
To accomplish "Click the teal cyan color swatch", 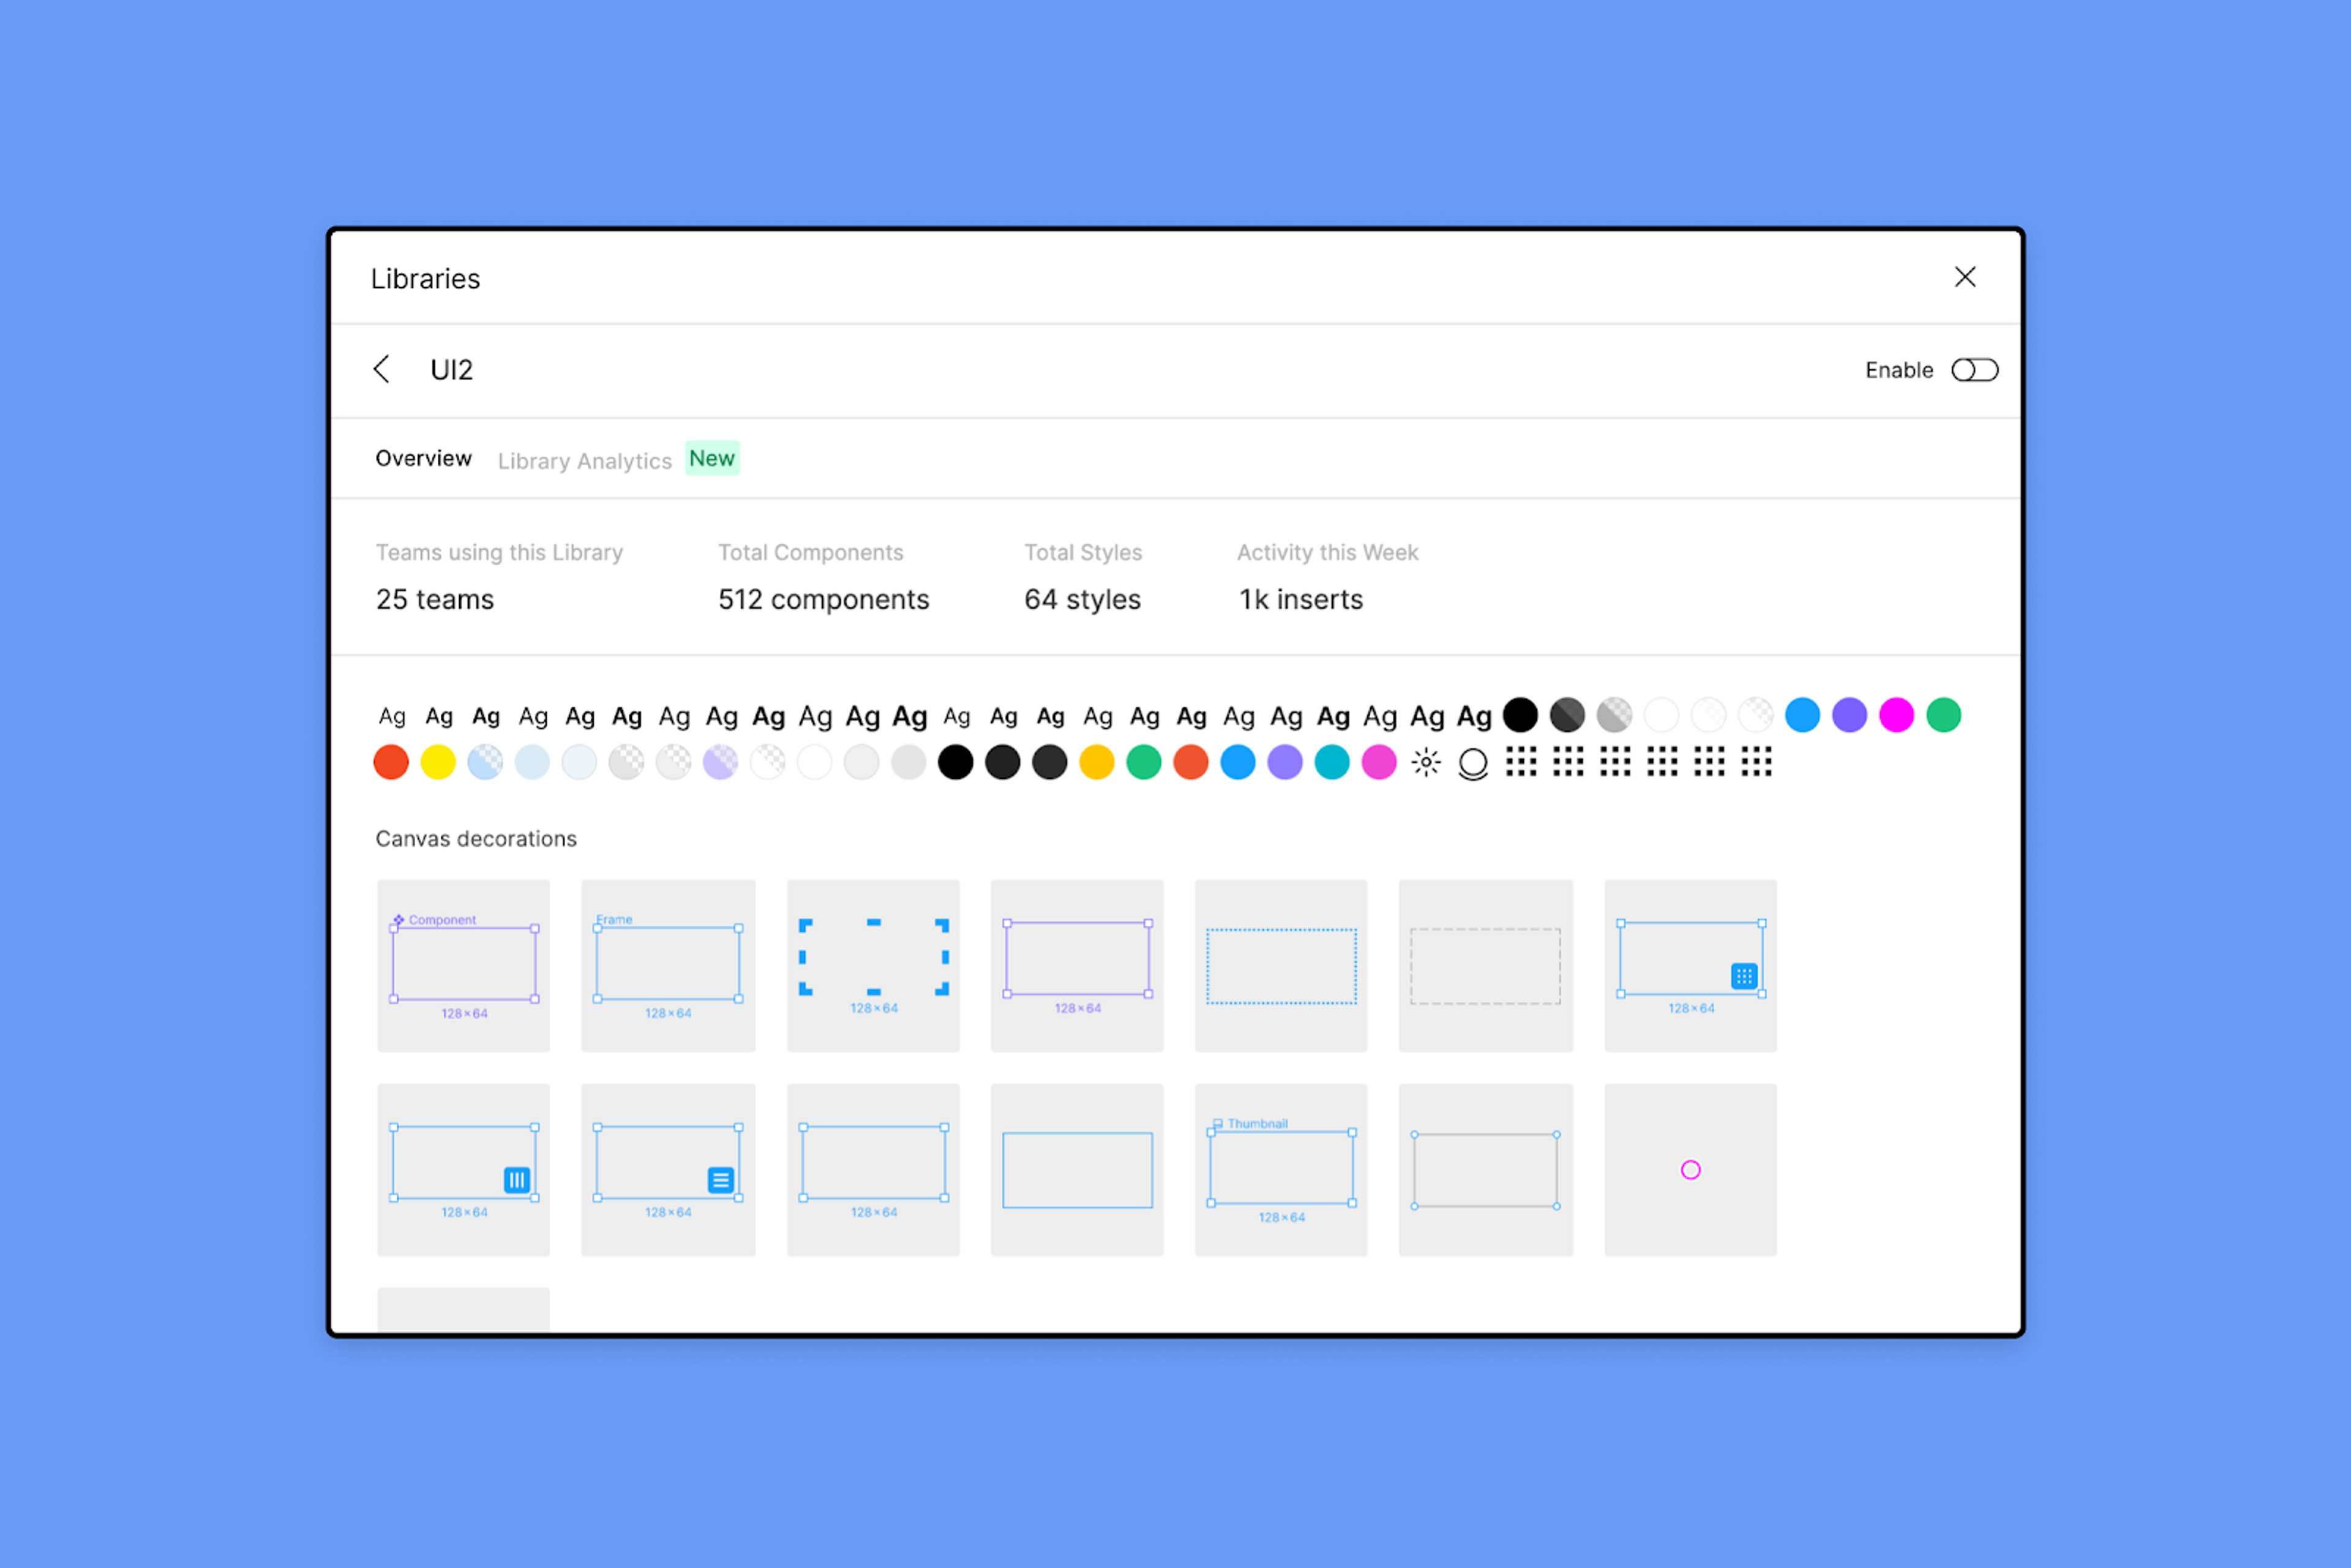I will tap(1331, 763).
